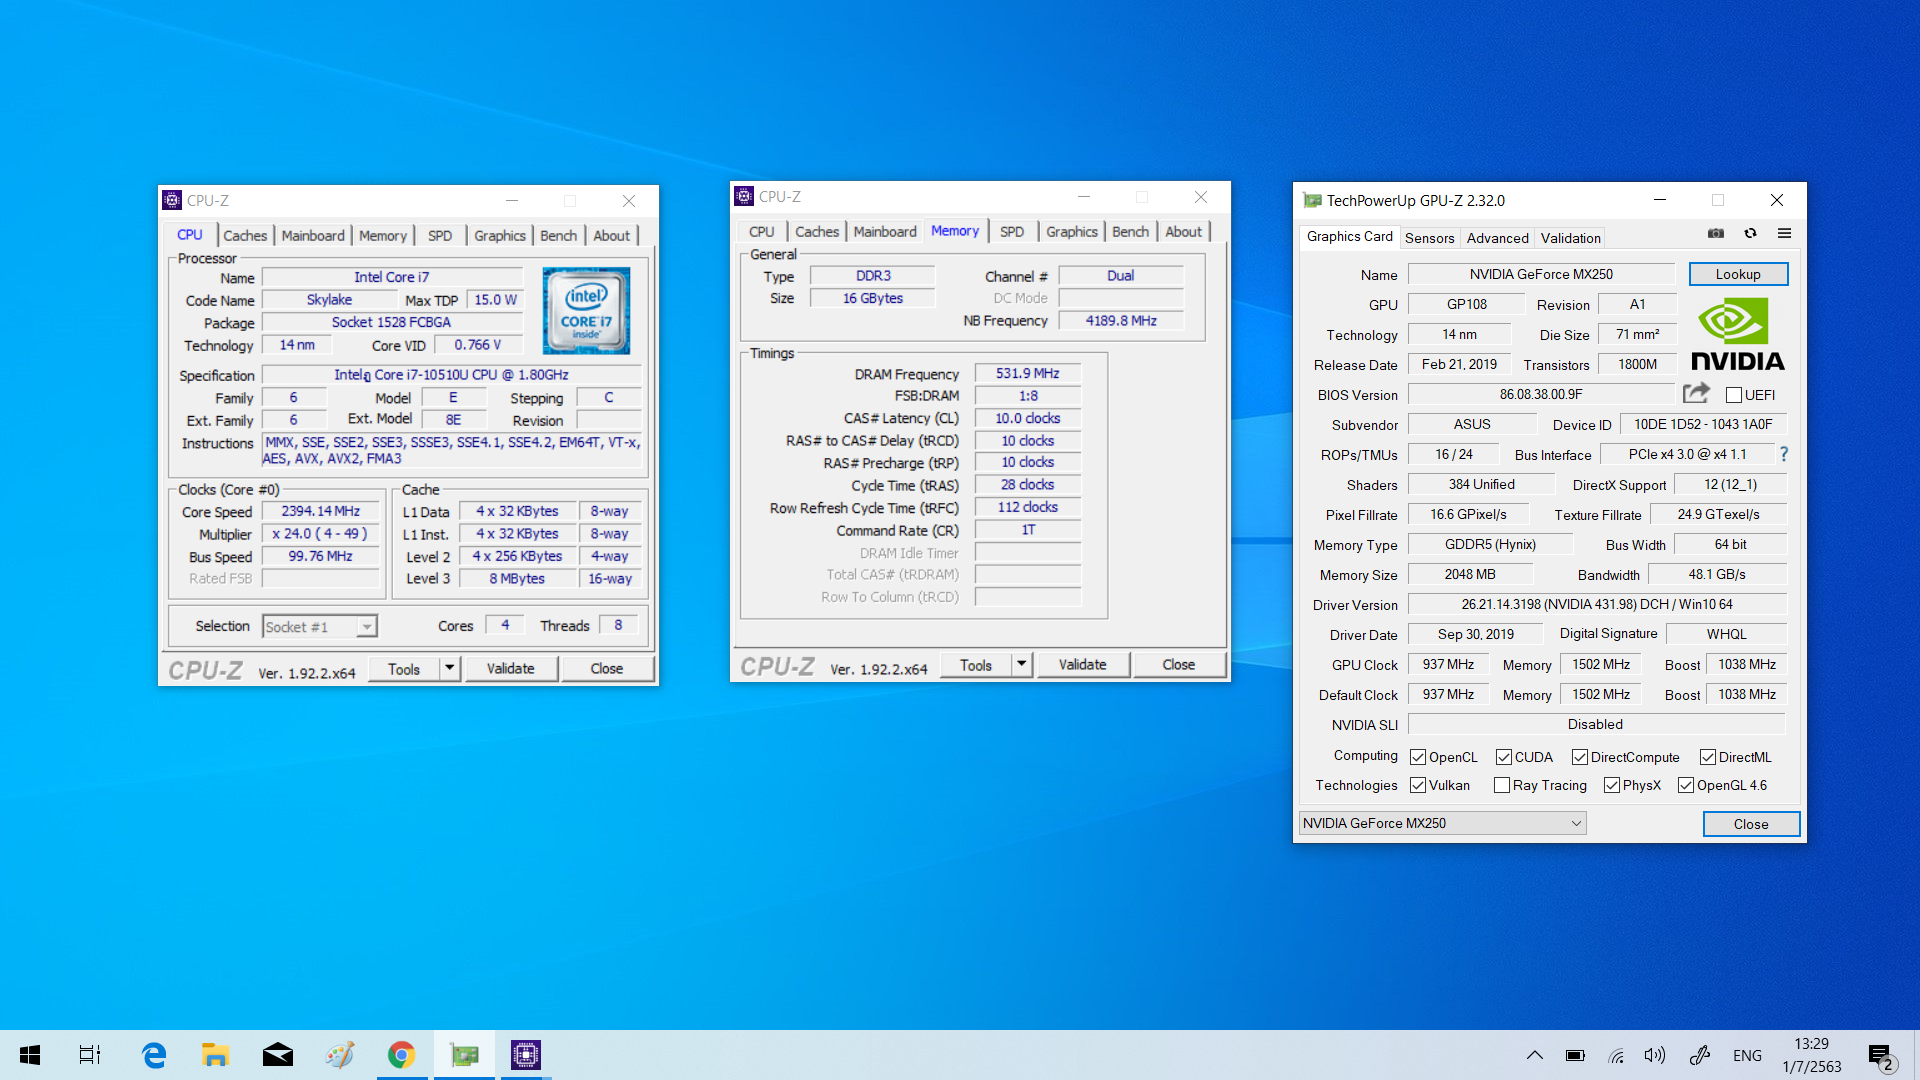The height and width of the screenshot is (1080, 1920).
Task: Toggle the DirectML checkbox
Action: 1707,757
